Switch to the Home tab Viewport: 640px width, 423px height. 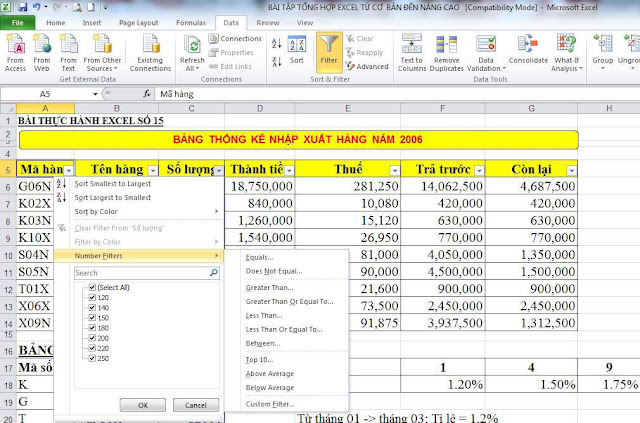[x=56, y=23]
